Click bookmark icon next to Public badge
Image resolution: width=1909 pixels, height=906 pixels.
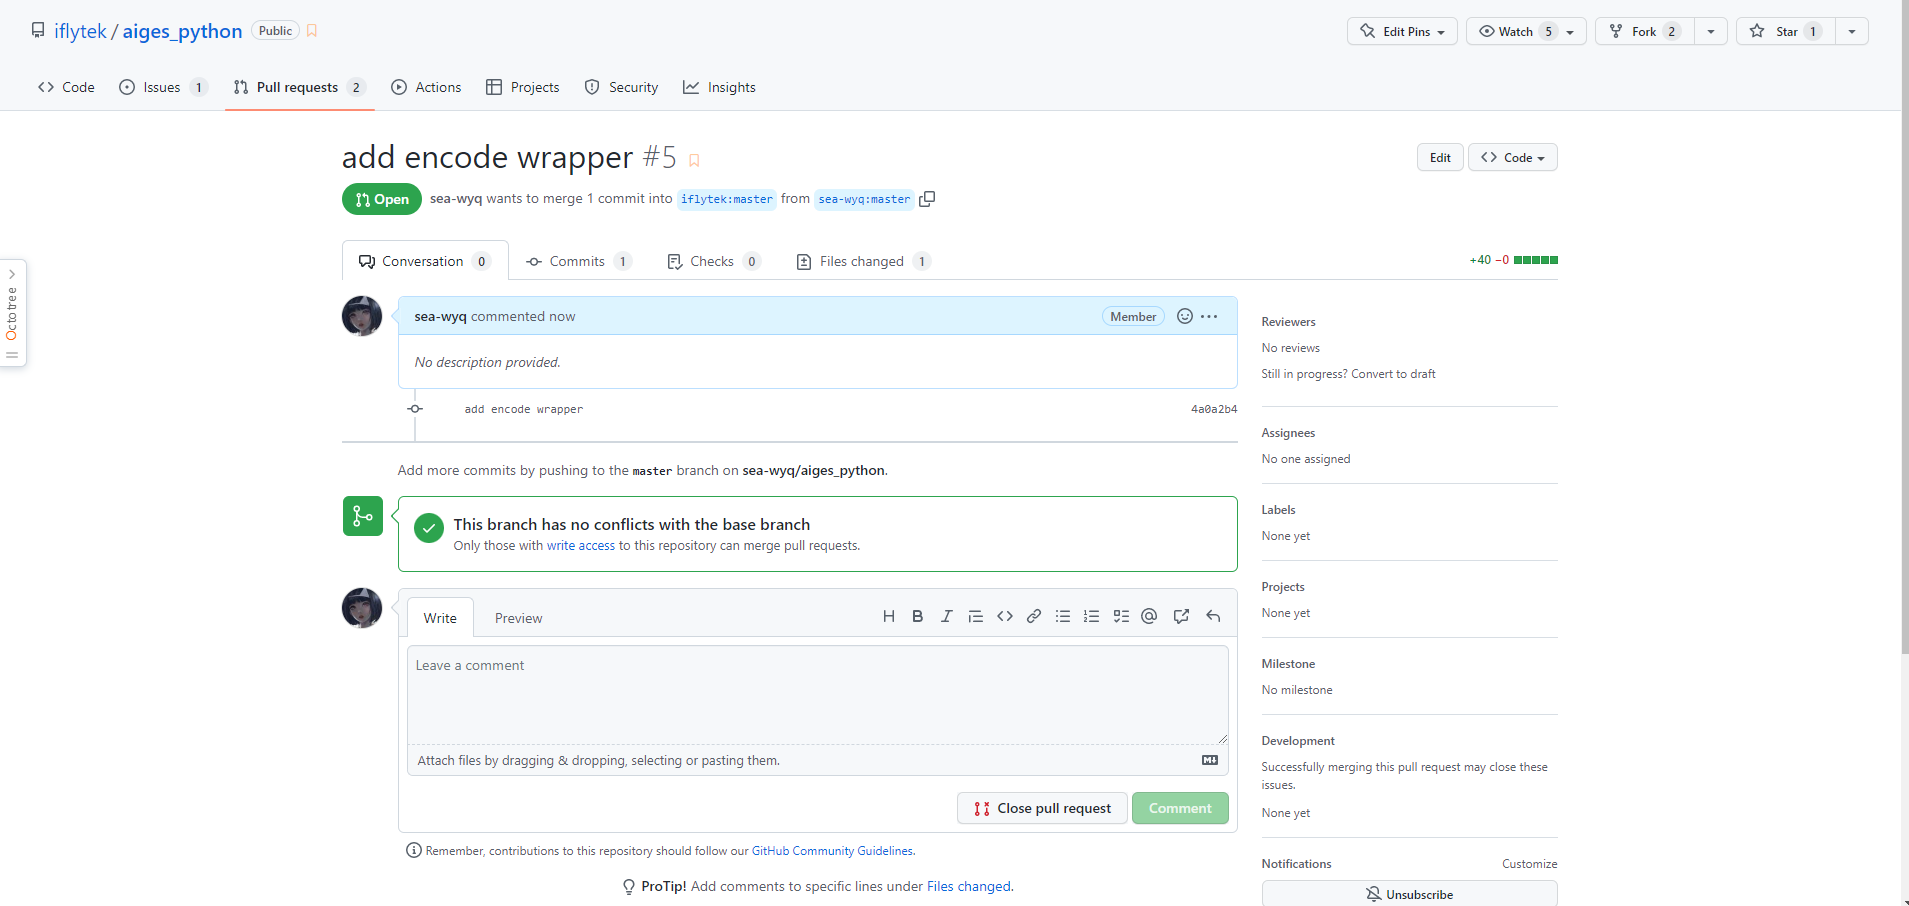click(x=312, y=31)
